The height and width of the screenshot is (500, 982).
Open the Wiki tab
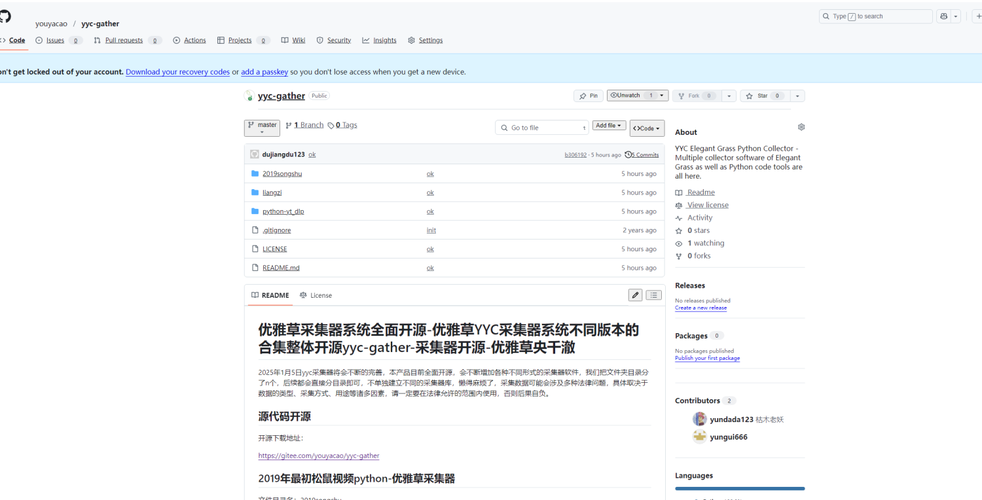point(293,40)
